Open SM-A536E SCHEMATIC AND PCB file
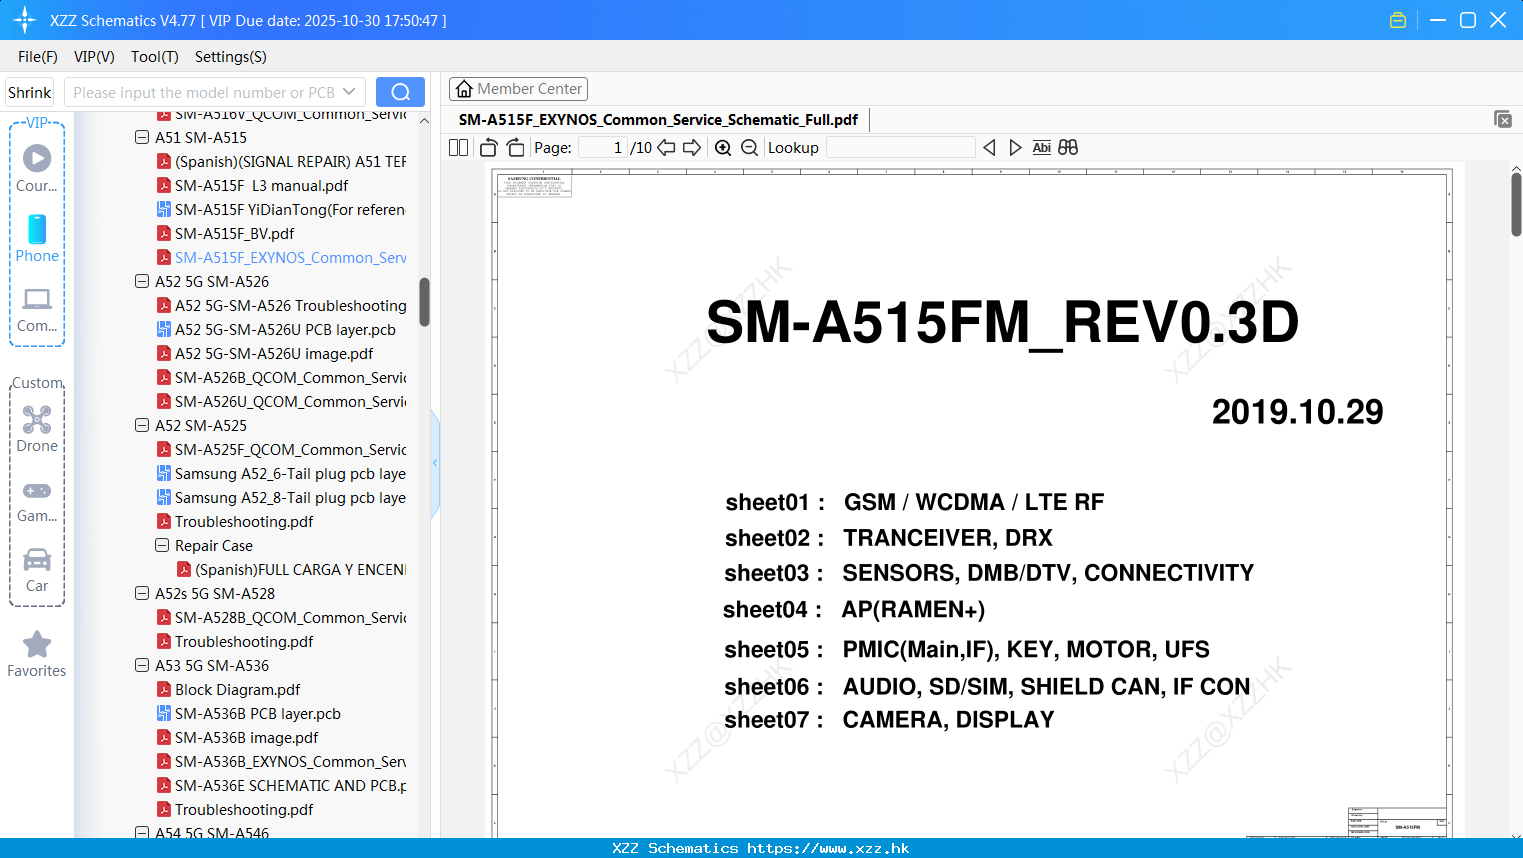This screenshot has height=858, width=1523. [281, 786]
